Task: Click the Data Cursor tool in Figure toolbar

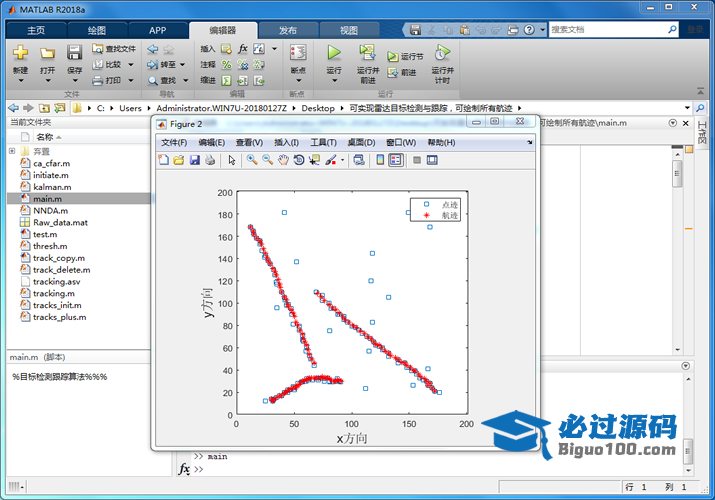Action: coord(314,160)
